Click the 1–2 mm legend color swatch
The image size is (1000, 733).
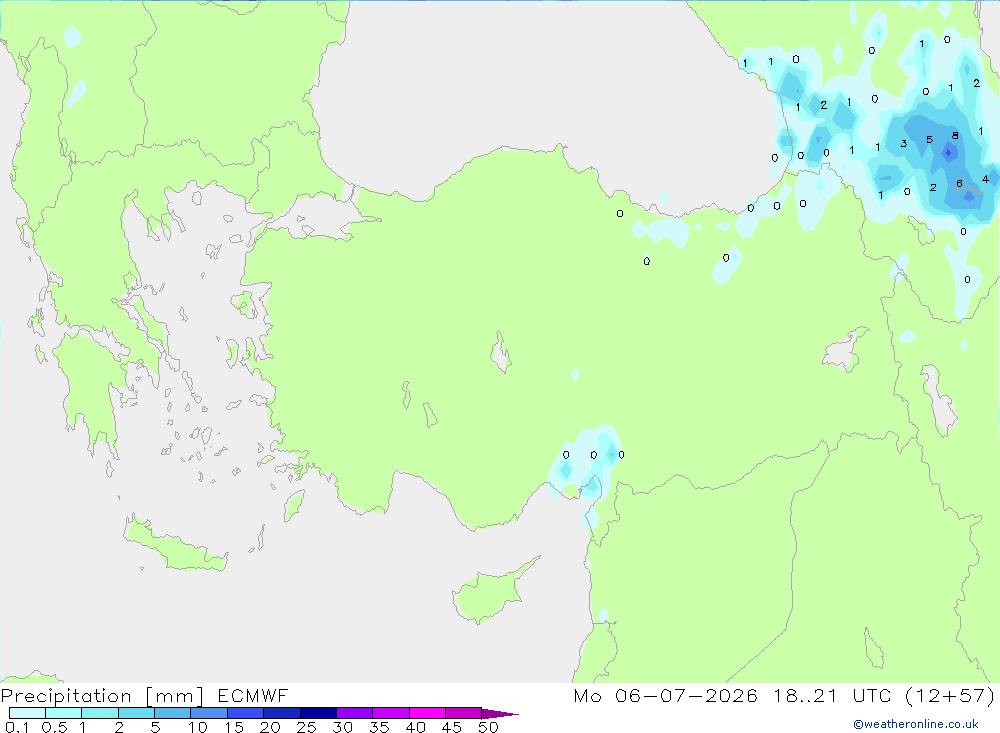tap(100, 713)
